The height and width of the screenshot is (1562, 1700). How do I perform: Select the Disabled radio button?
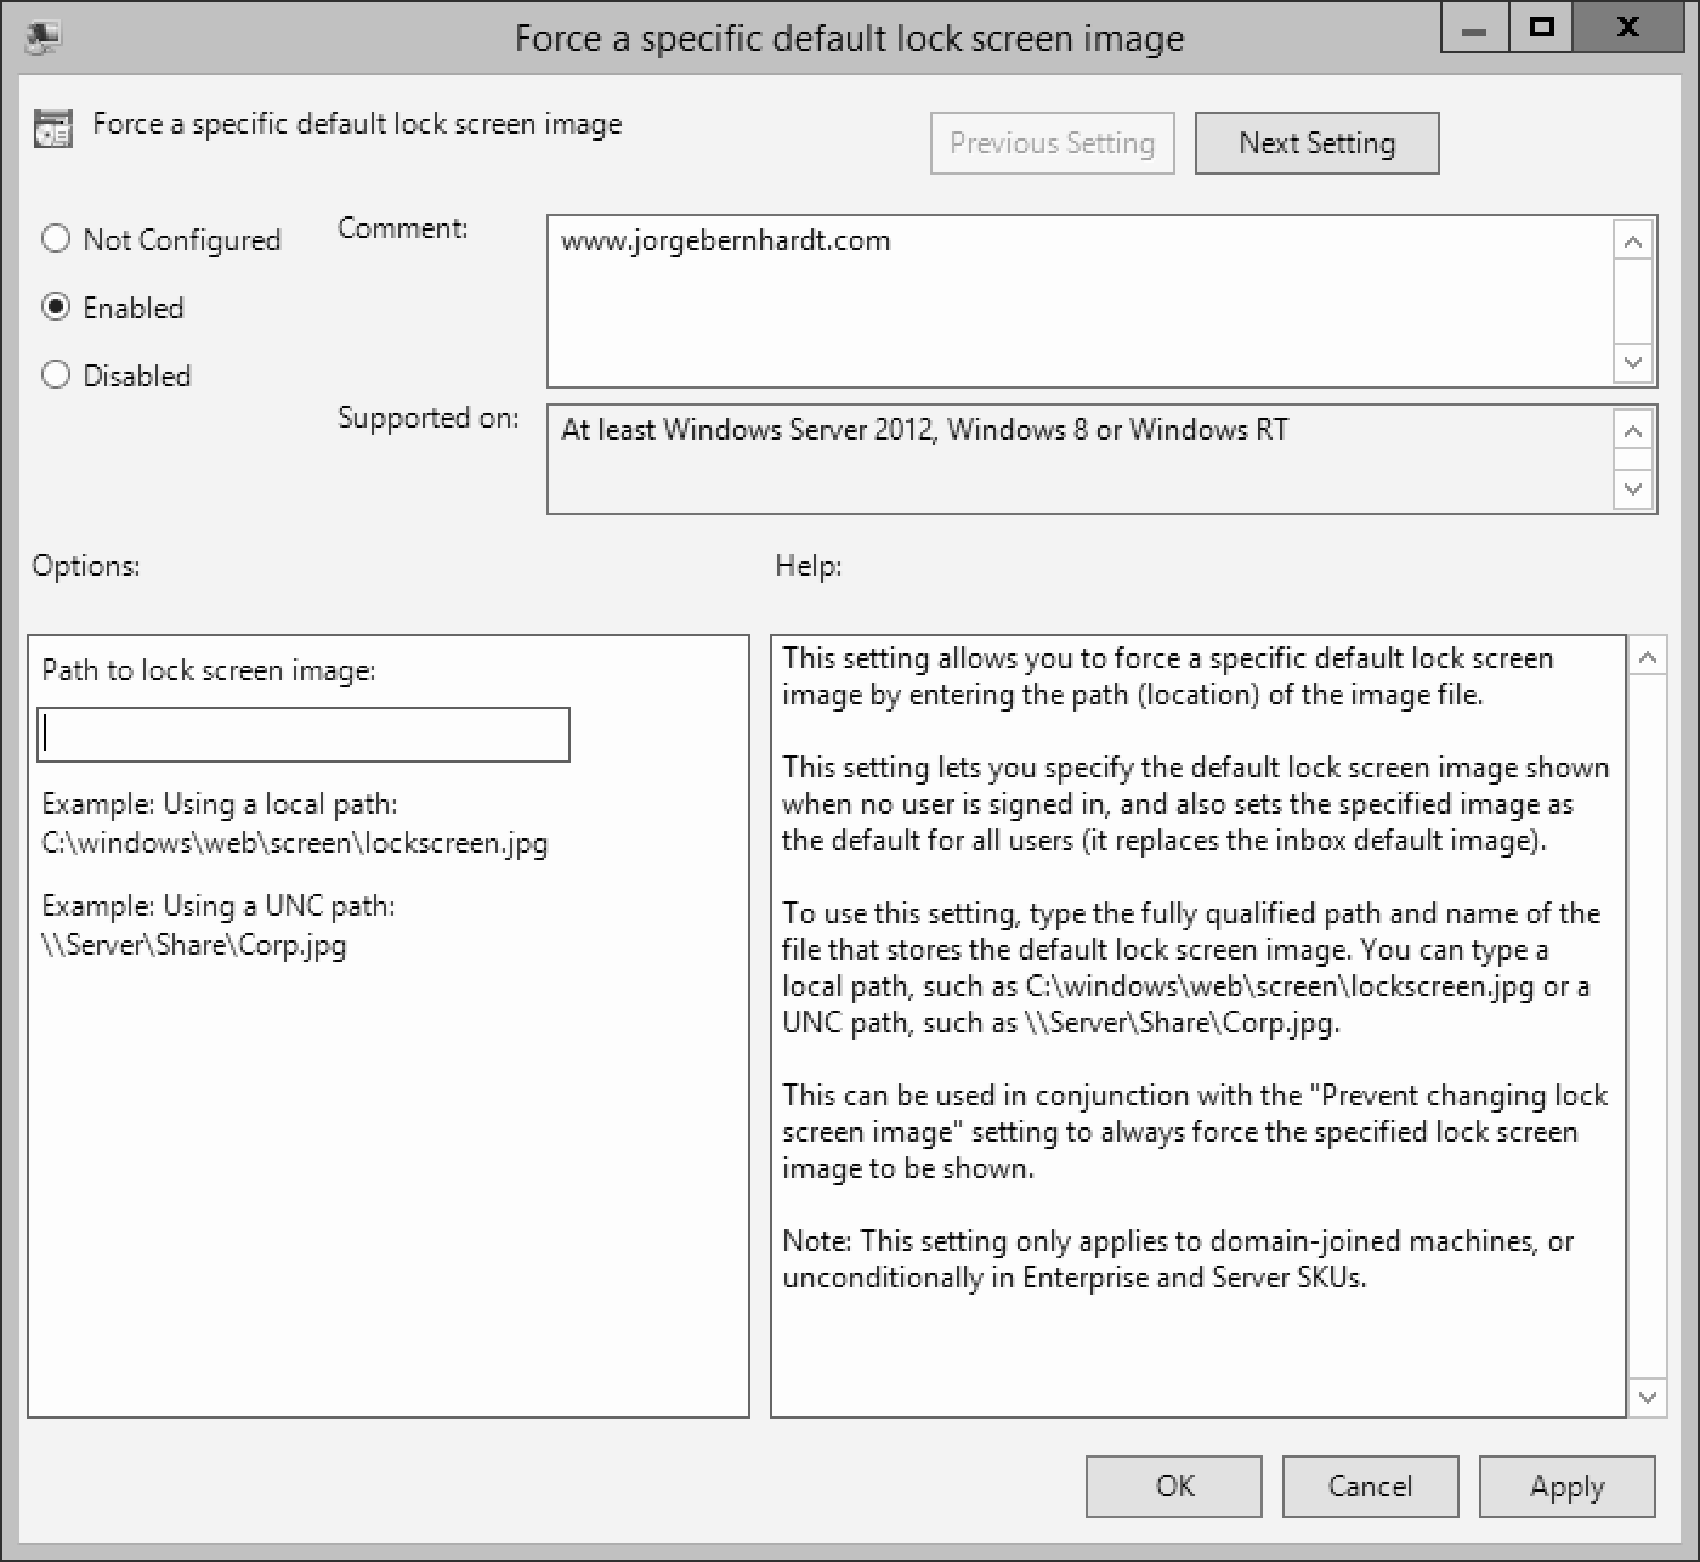point(55,375)
